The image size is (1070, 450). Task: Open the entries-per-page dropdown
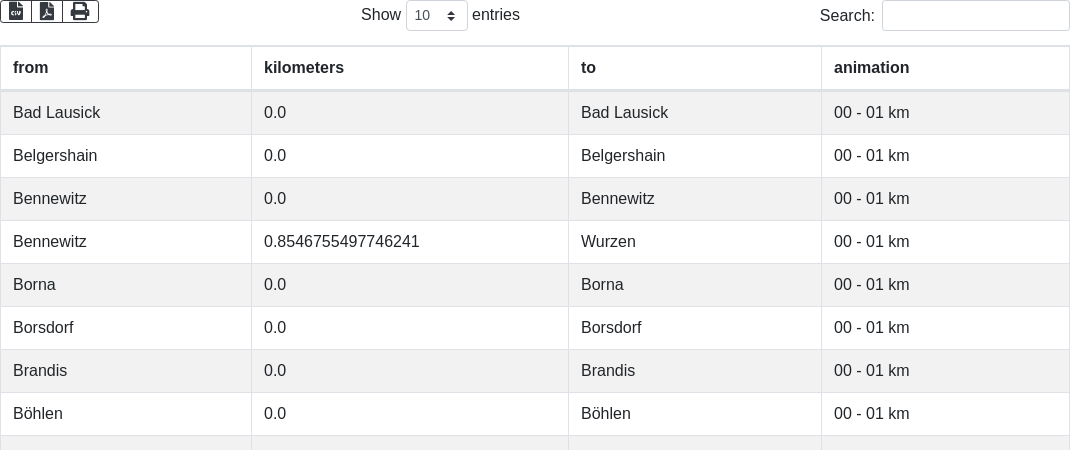tap(436, 16)
